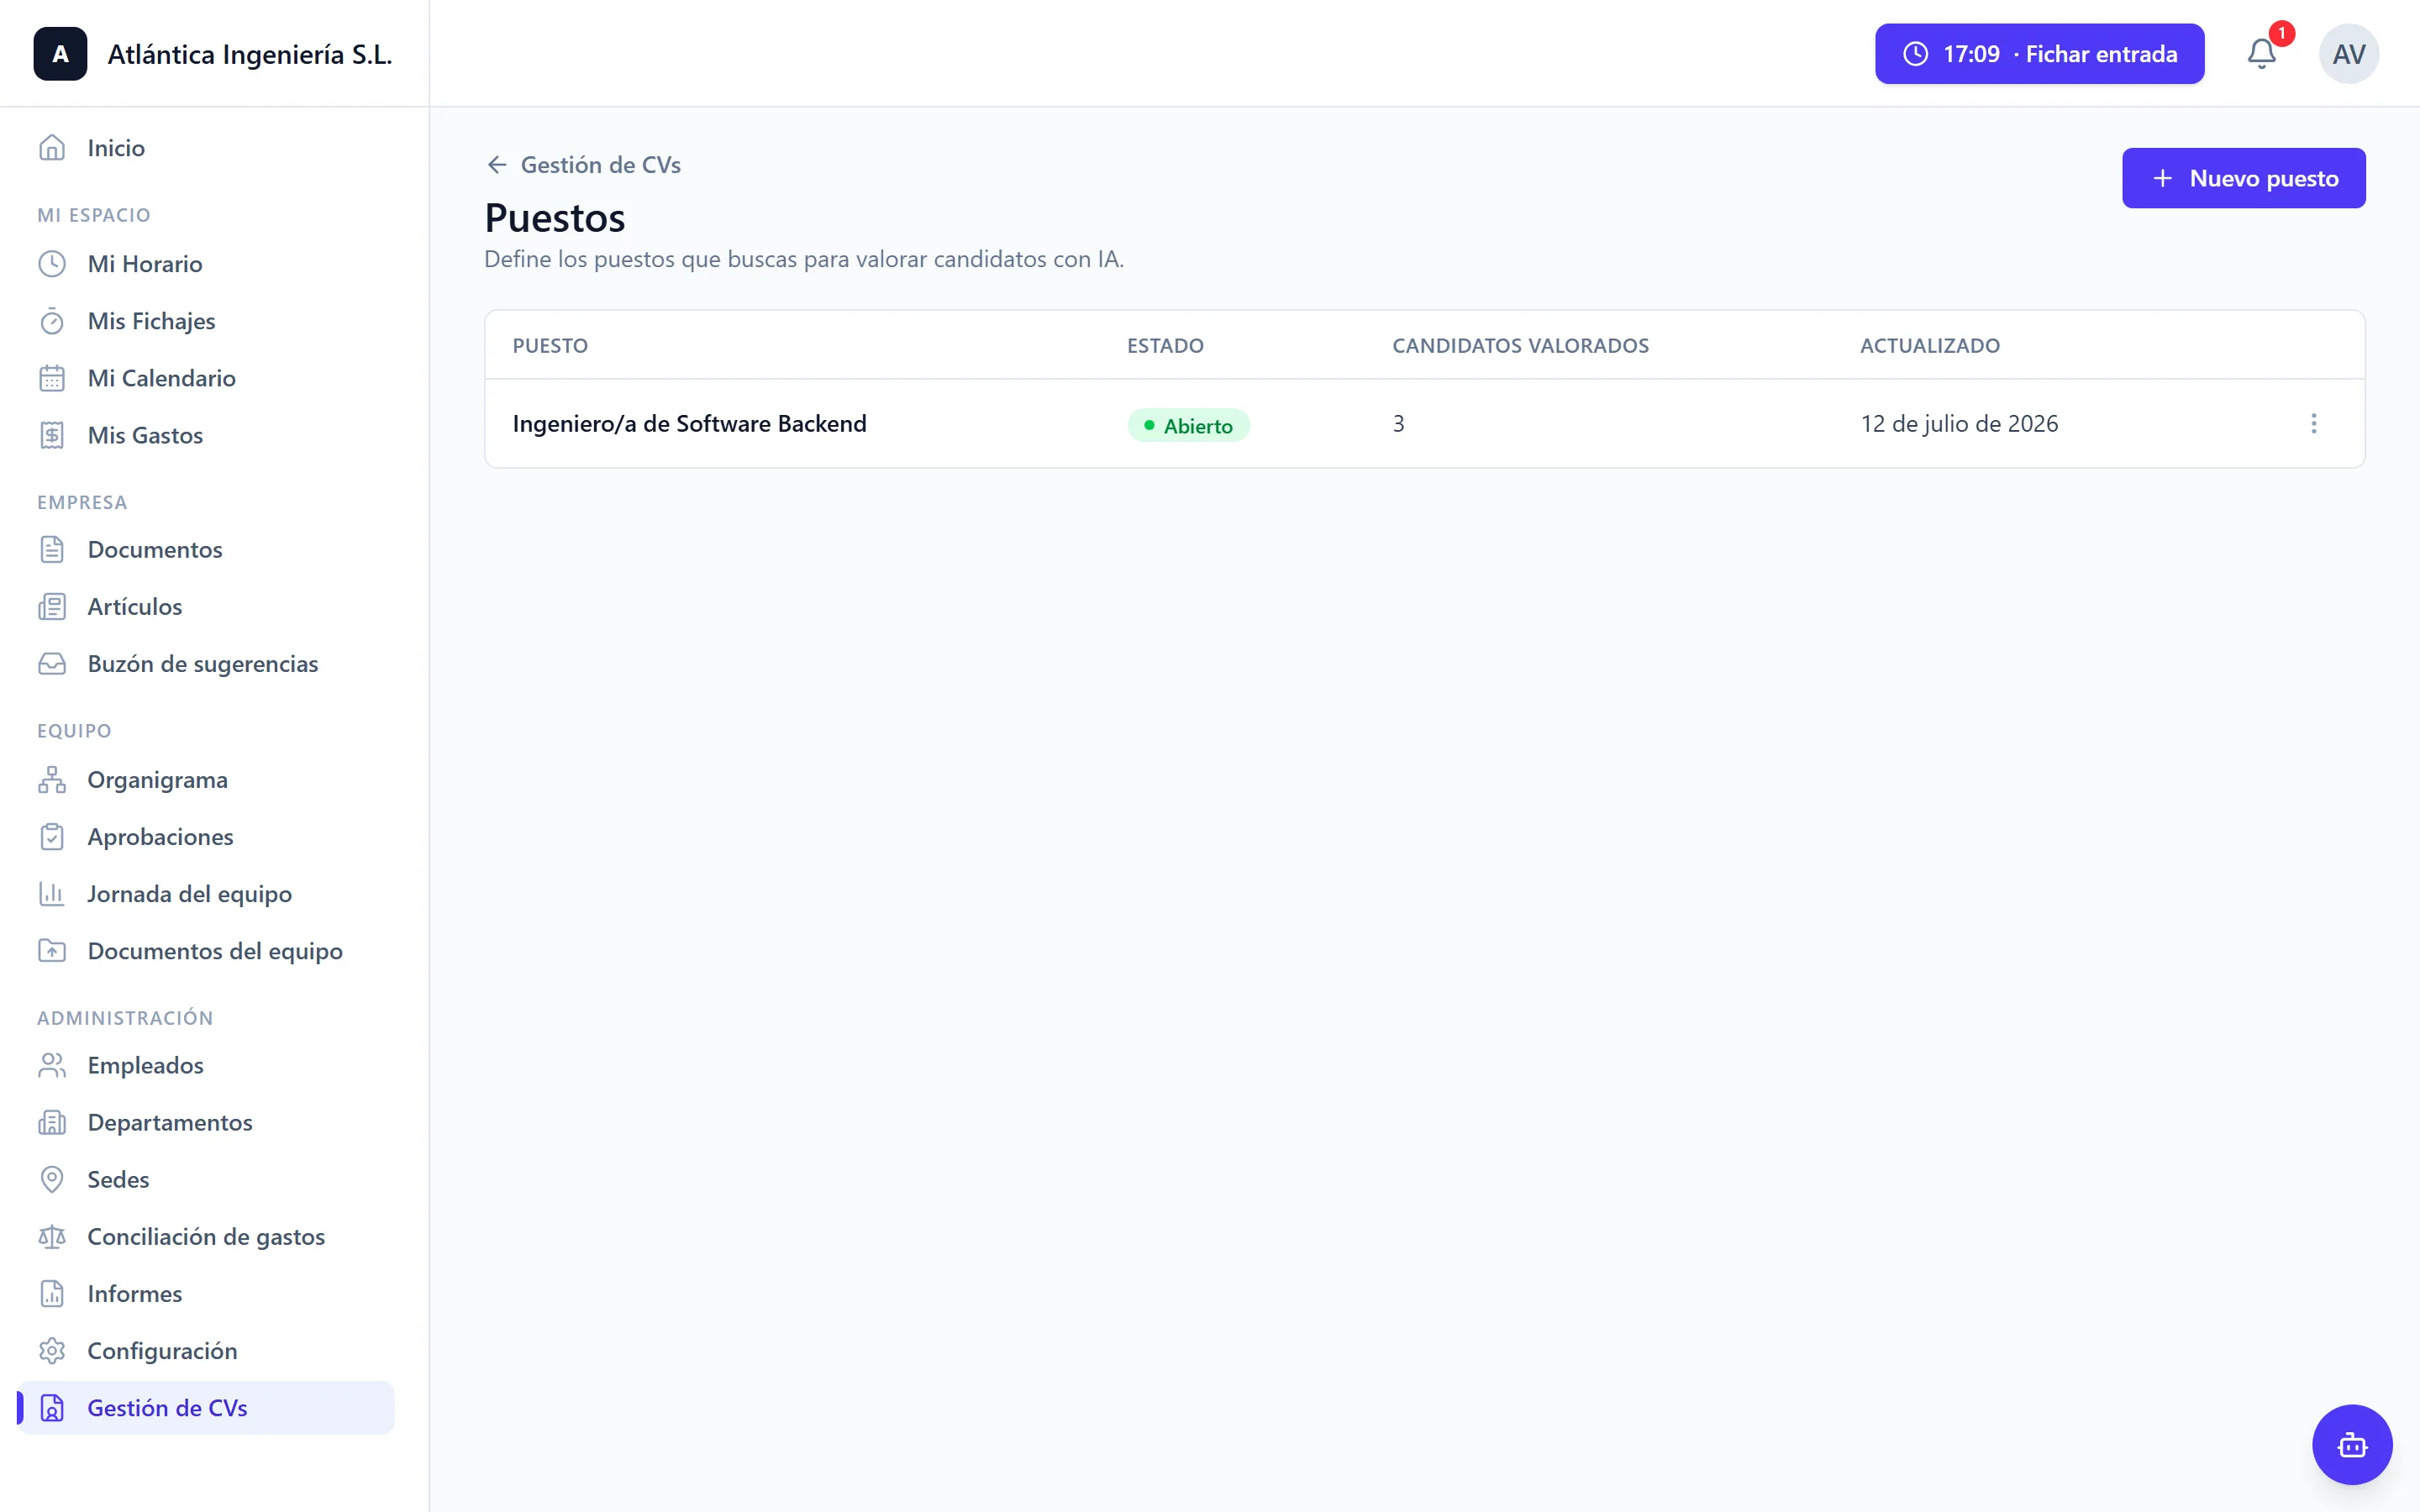Click the Documentos del equipo folder icon
This screenshot has width=2420, height=1512.
click(x=52, y=950)
